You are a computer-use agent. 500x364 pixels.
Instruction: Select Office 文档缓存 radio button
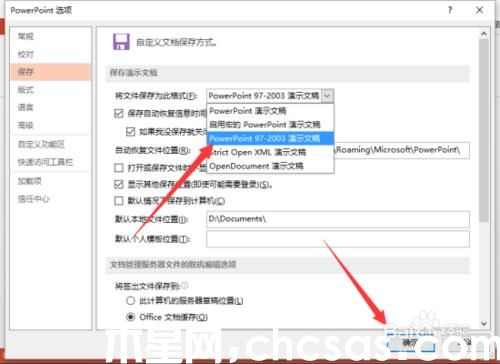click(x=131, y=317)
